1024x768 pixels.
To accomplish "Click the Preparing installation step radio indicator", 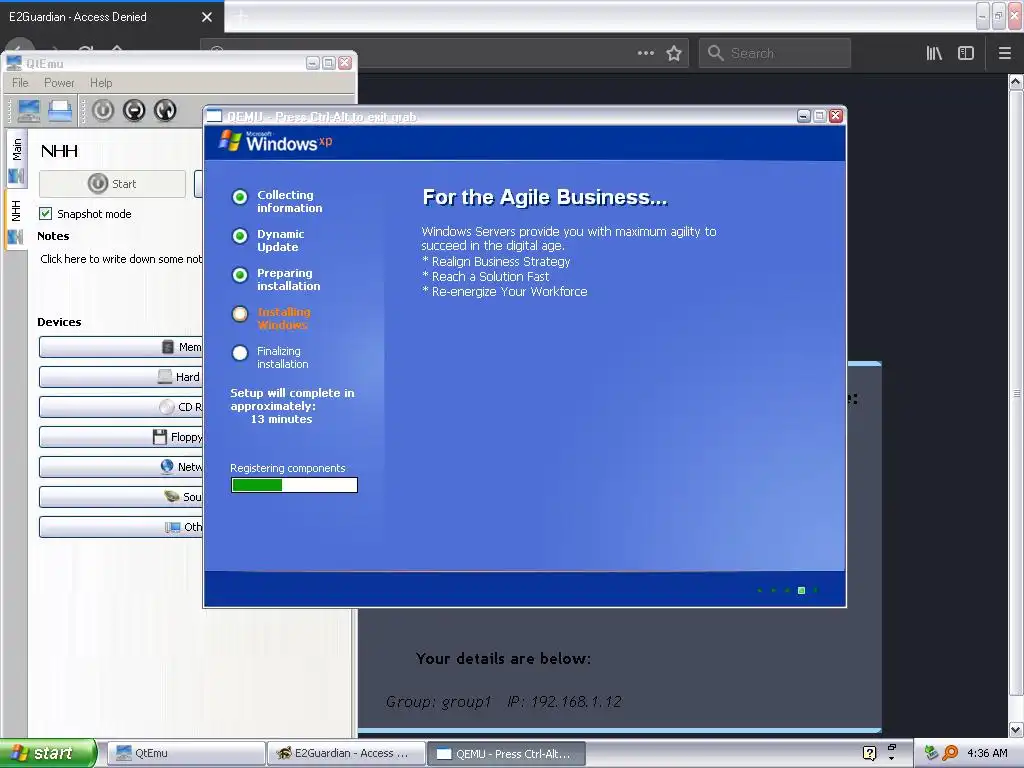I will point(240,275).
